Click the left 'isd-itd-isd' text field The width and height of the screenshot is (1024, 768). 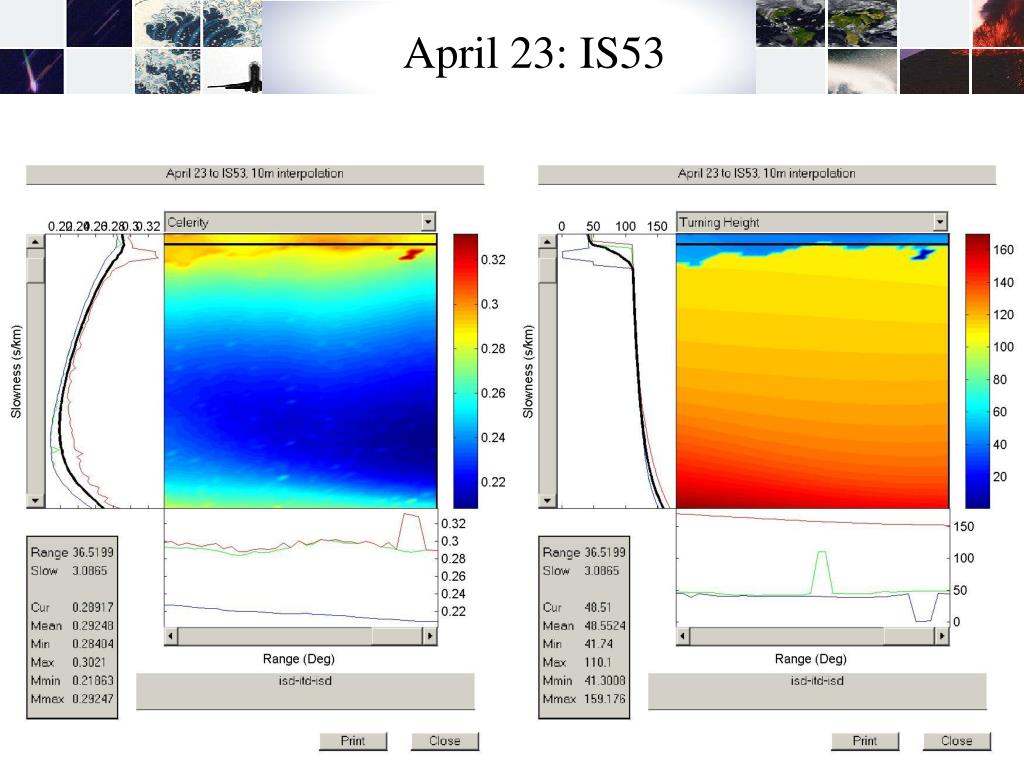pos(305,690)
